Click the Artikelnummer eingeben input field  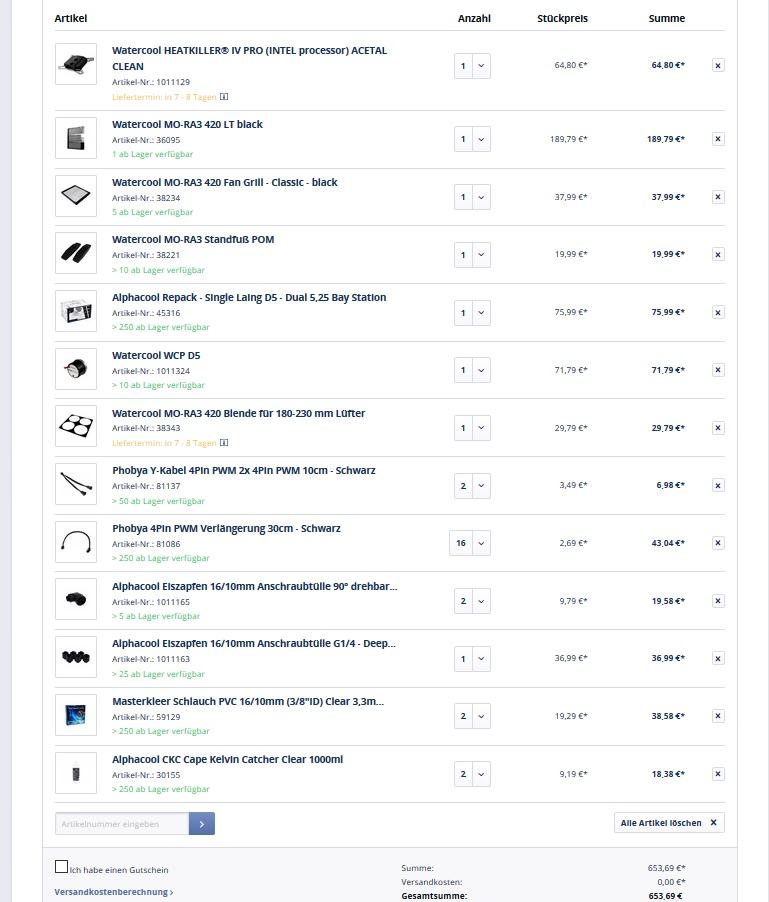(121, 824)
